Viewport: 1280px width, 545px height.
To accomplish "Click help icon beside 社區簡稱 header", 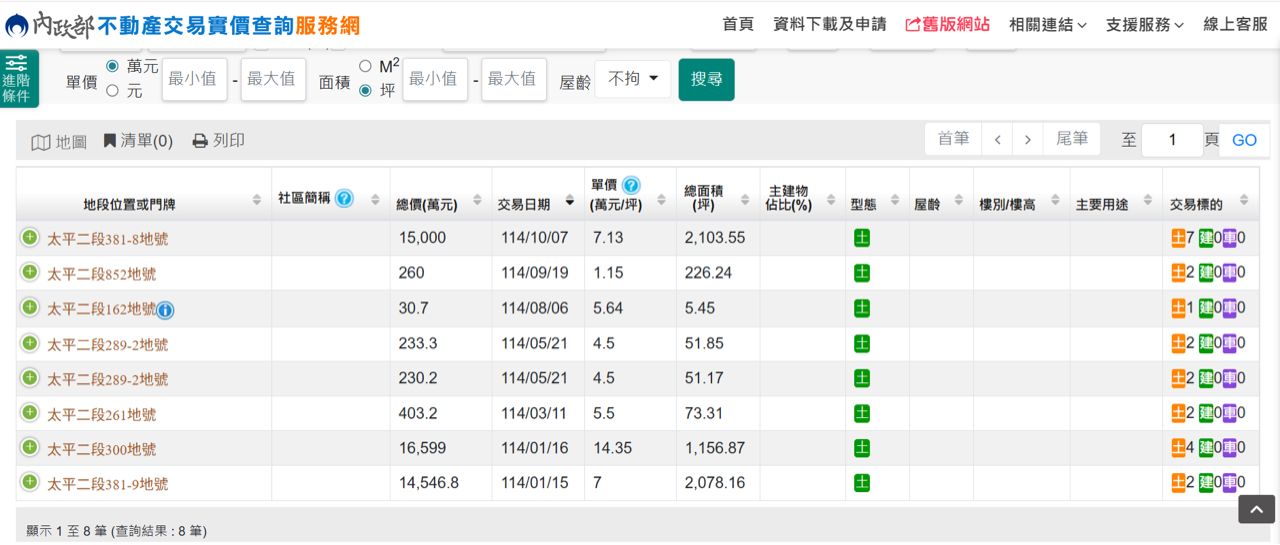I will pyautogui.click(x=344, y=198).
